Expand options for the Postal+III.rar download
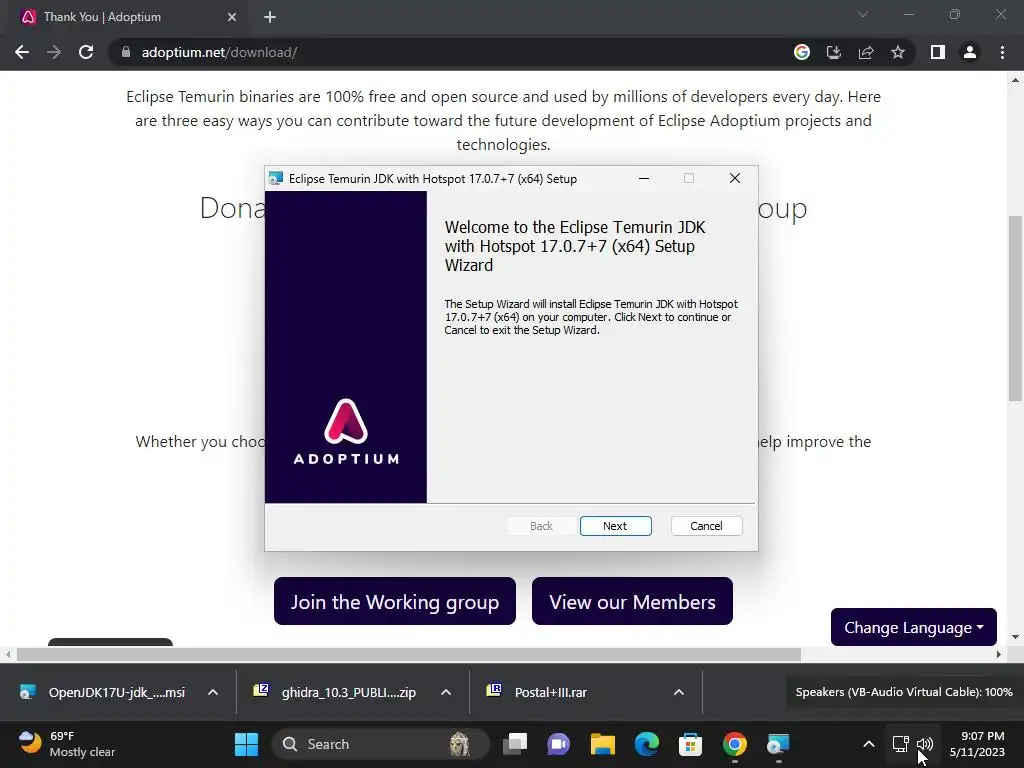 tap(679, 692)
